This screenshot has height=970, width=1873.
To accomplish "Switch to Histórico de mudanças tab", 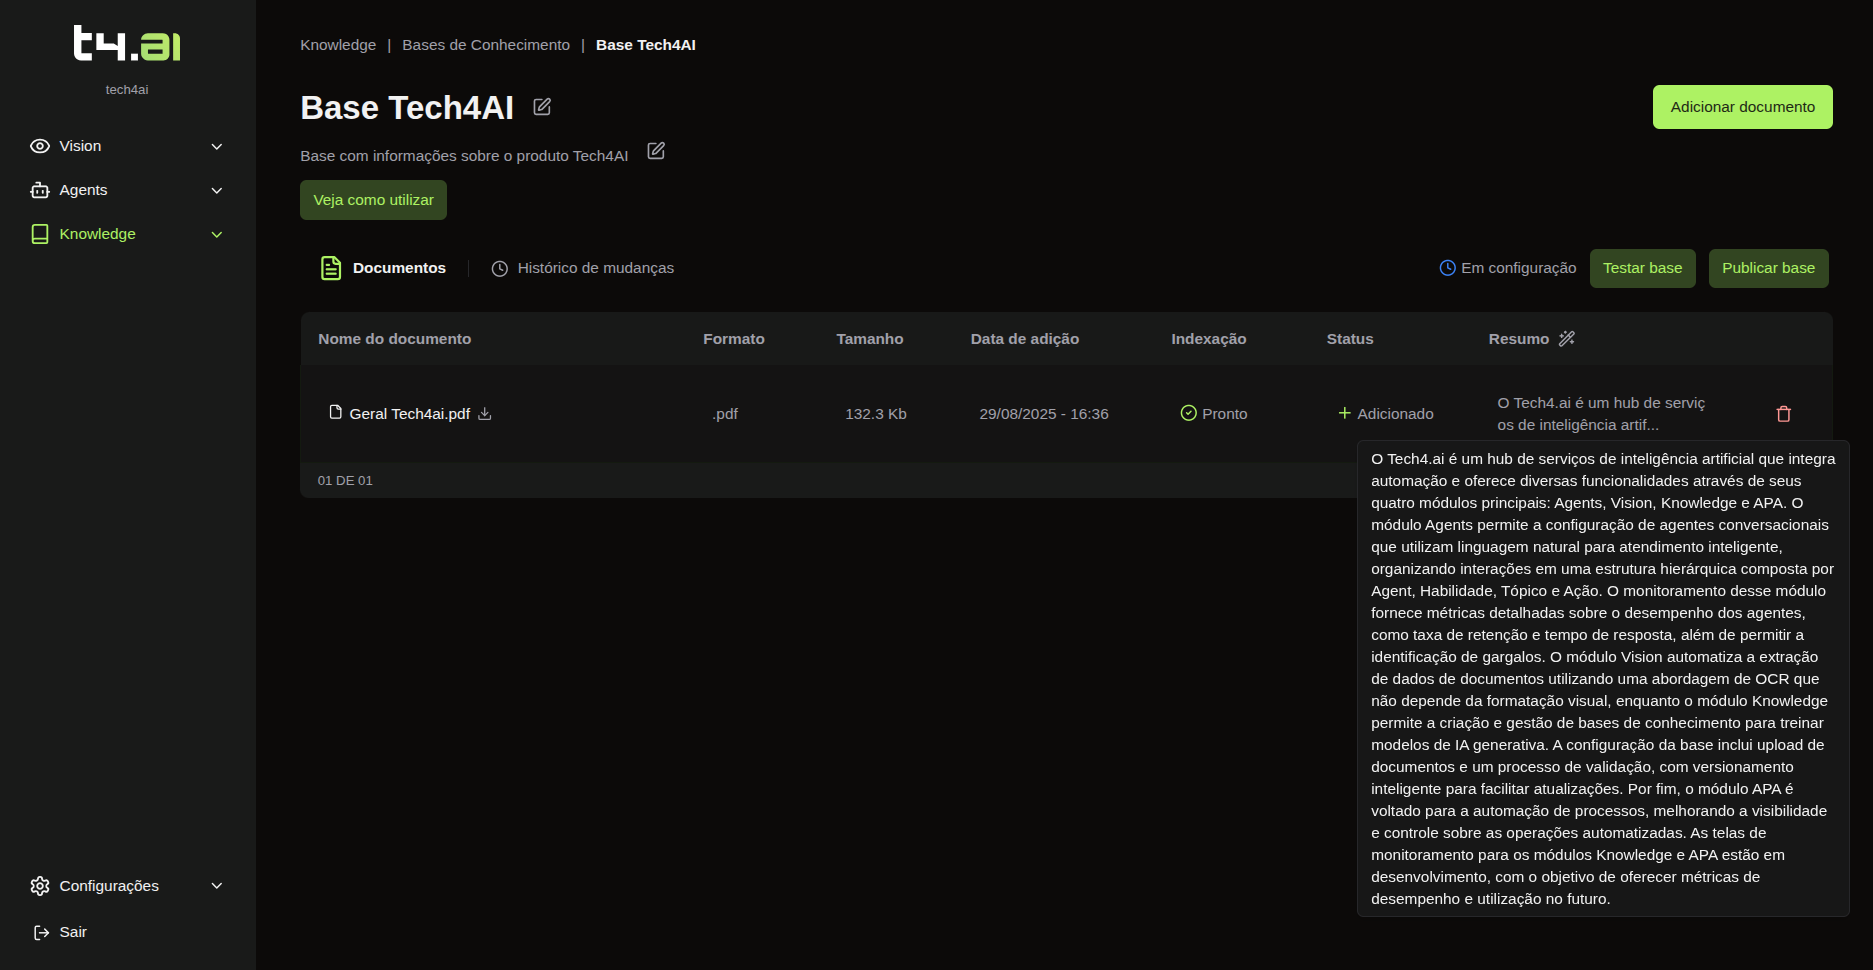I will click(x=582, y=268).
